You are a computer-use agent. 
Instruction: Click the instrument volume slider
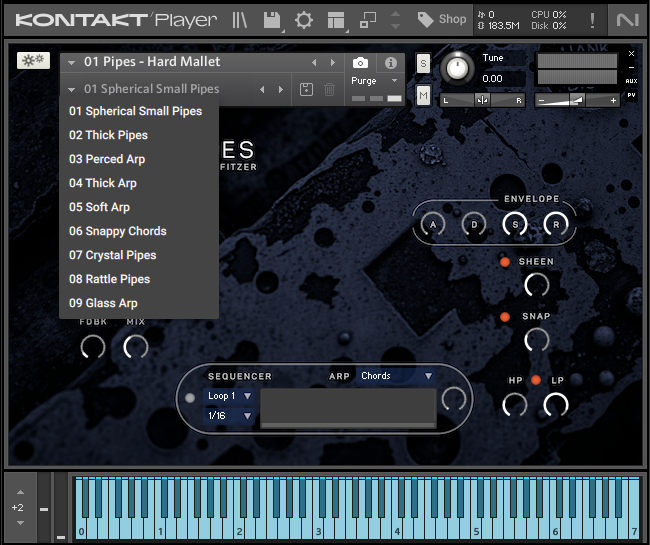(578, 100)
